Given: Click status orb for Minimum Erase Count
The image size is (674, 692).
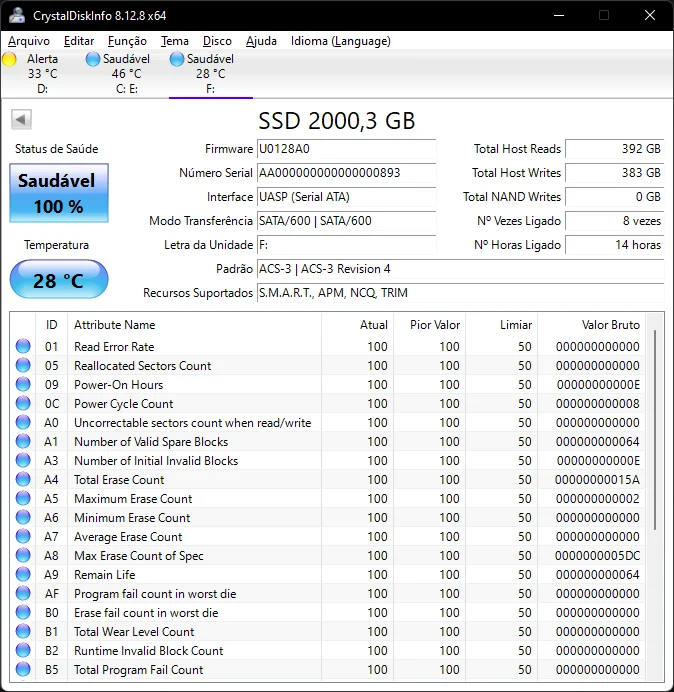Looking at the screenshot, I should (23, 517).
